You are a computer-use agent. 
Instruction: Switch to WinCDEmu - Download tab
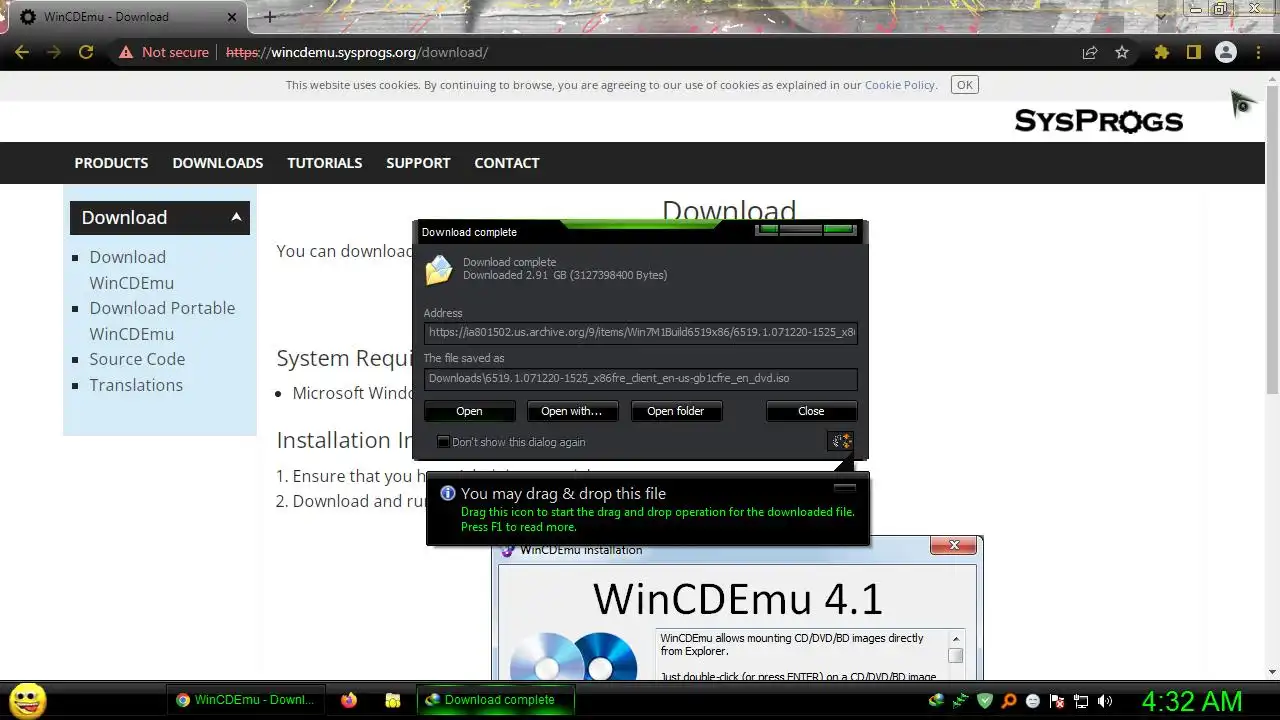[x=128, y=17]
